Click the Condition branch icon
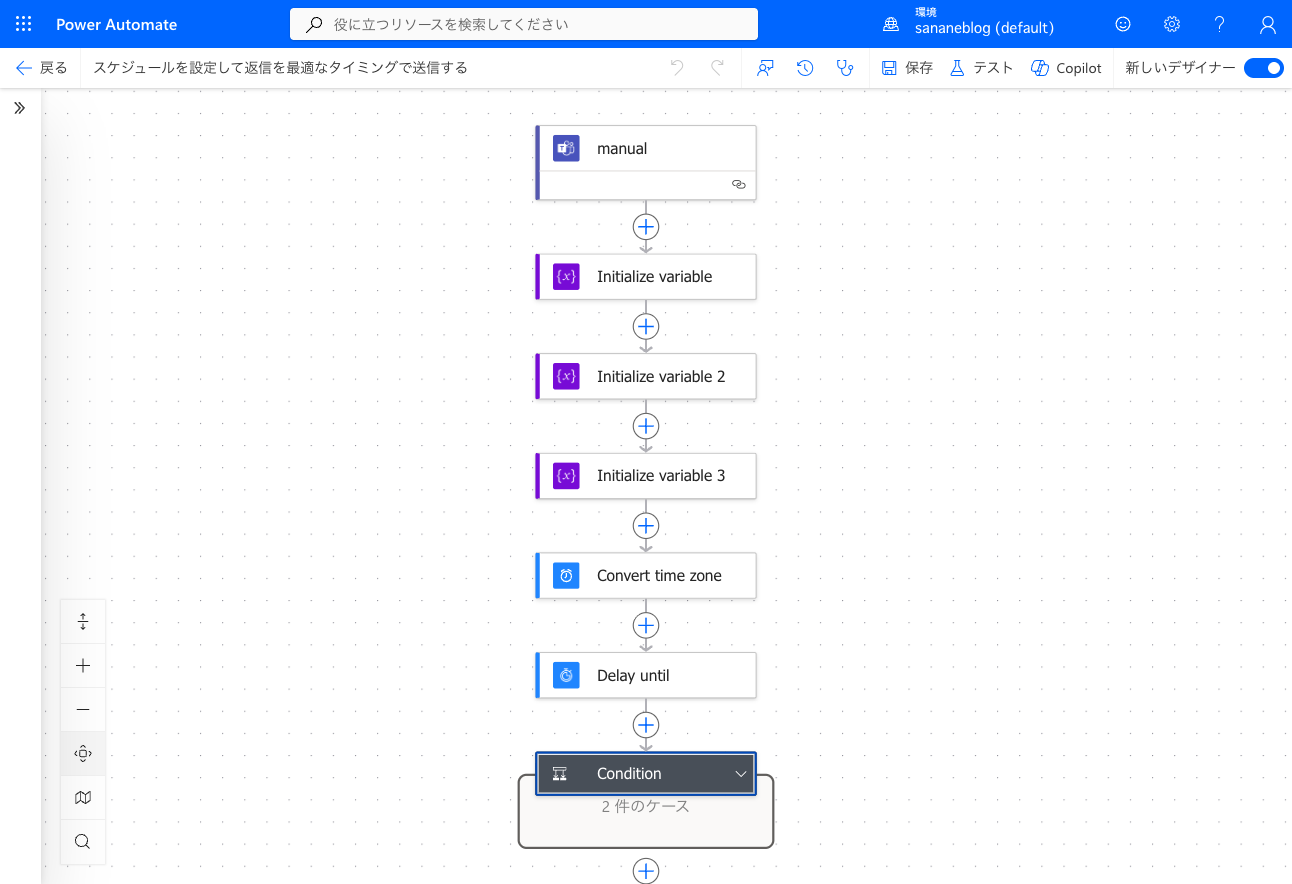Screen dimensions: 1292x884 560,774
